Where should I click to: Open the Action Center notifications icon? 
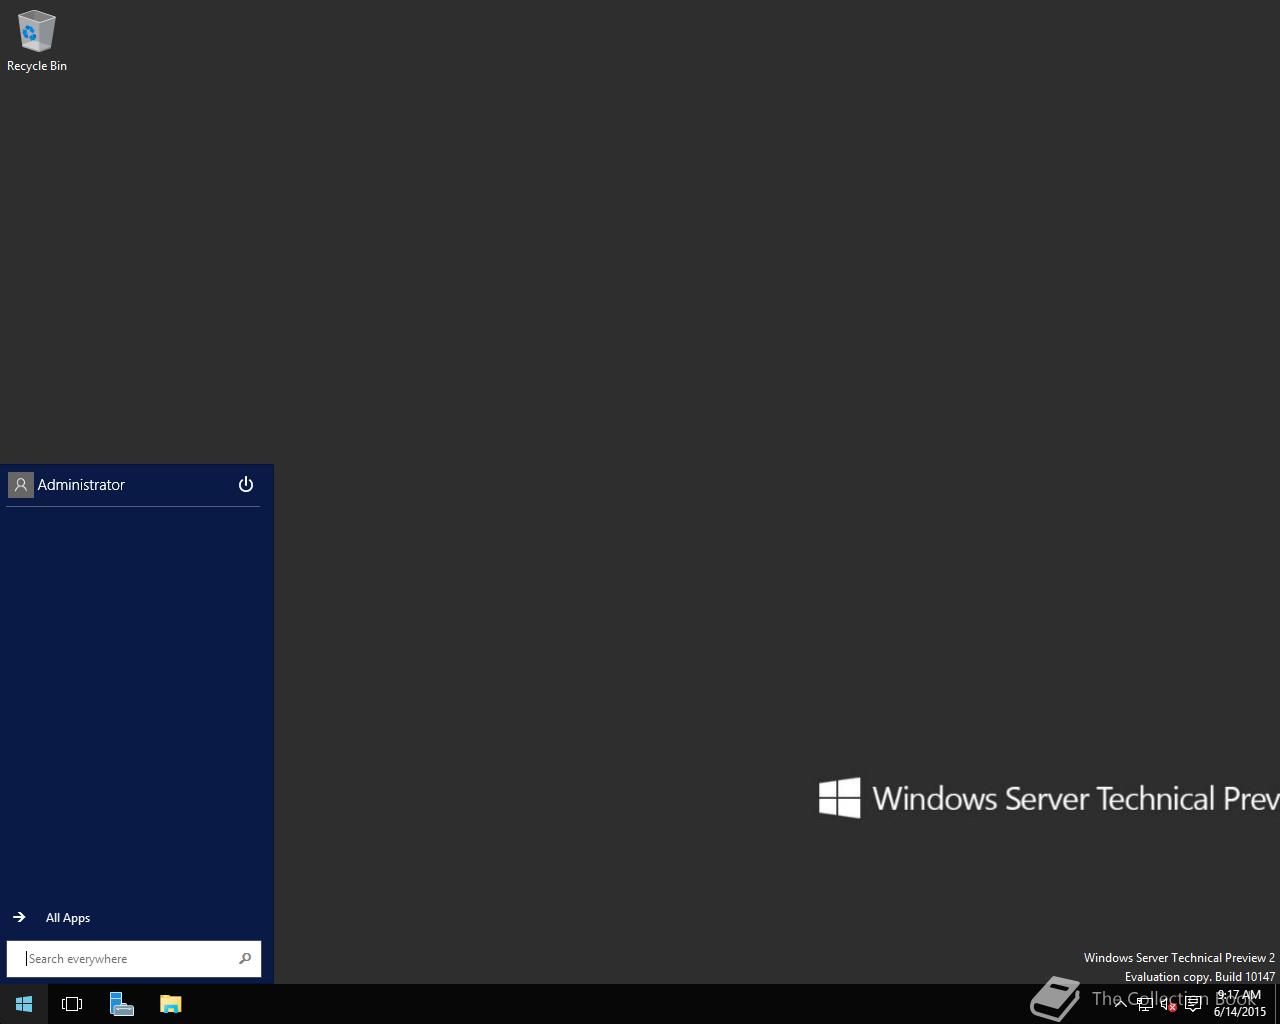point(1193,1004)
